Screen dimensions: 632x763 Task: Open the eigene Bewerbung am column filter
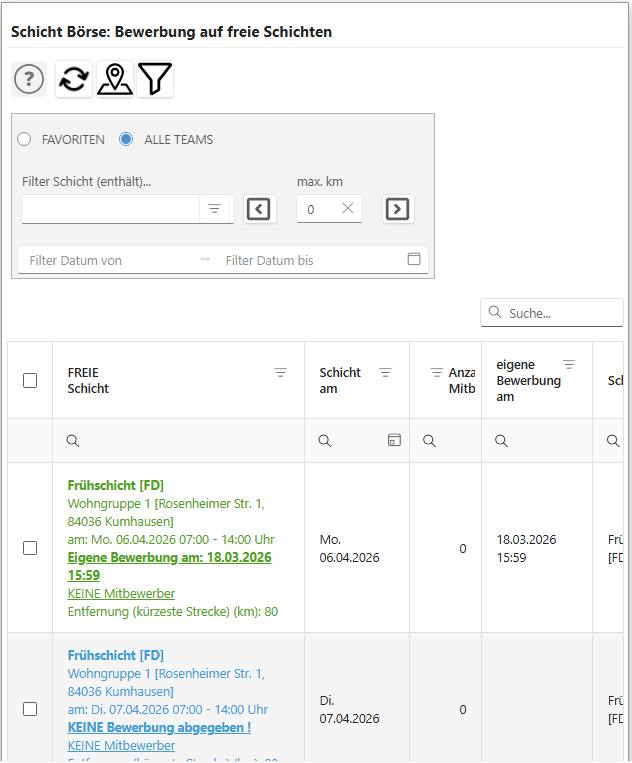pyautogui.click(x=569, y=365)
